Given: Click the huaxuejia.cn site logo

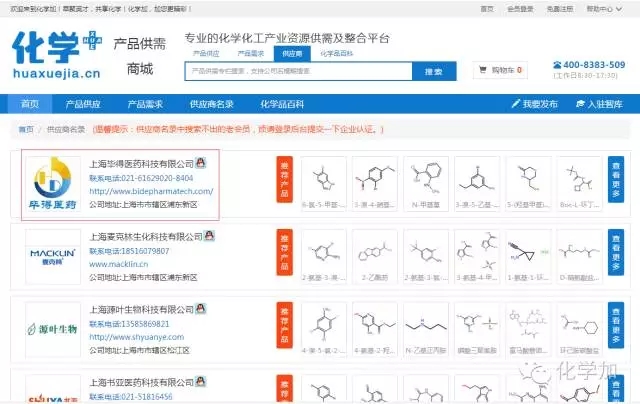Looking at the screenshot, I should [x=56, y=57].
